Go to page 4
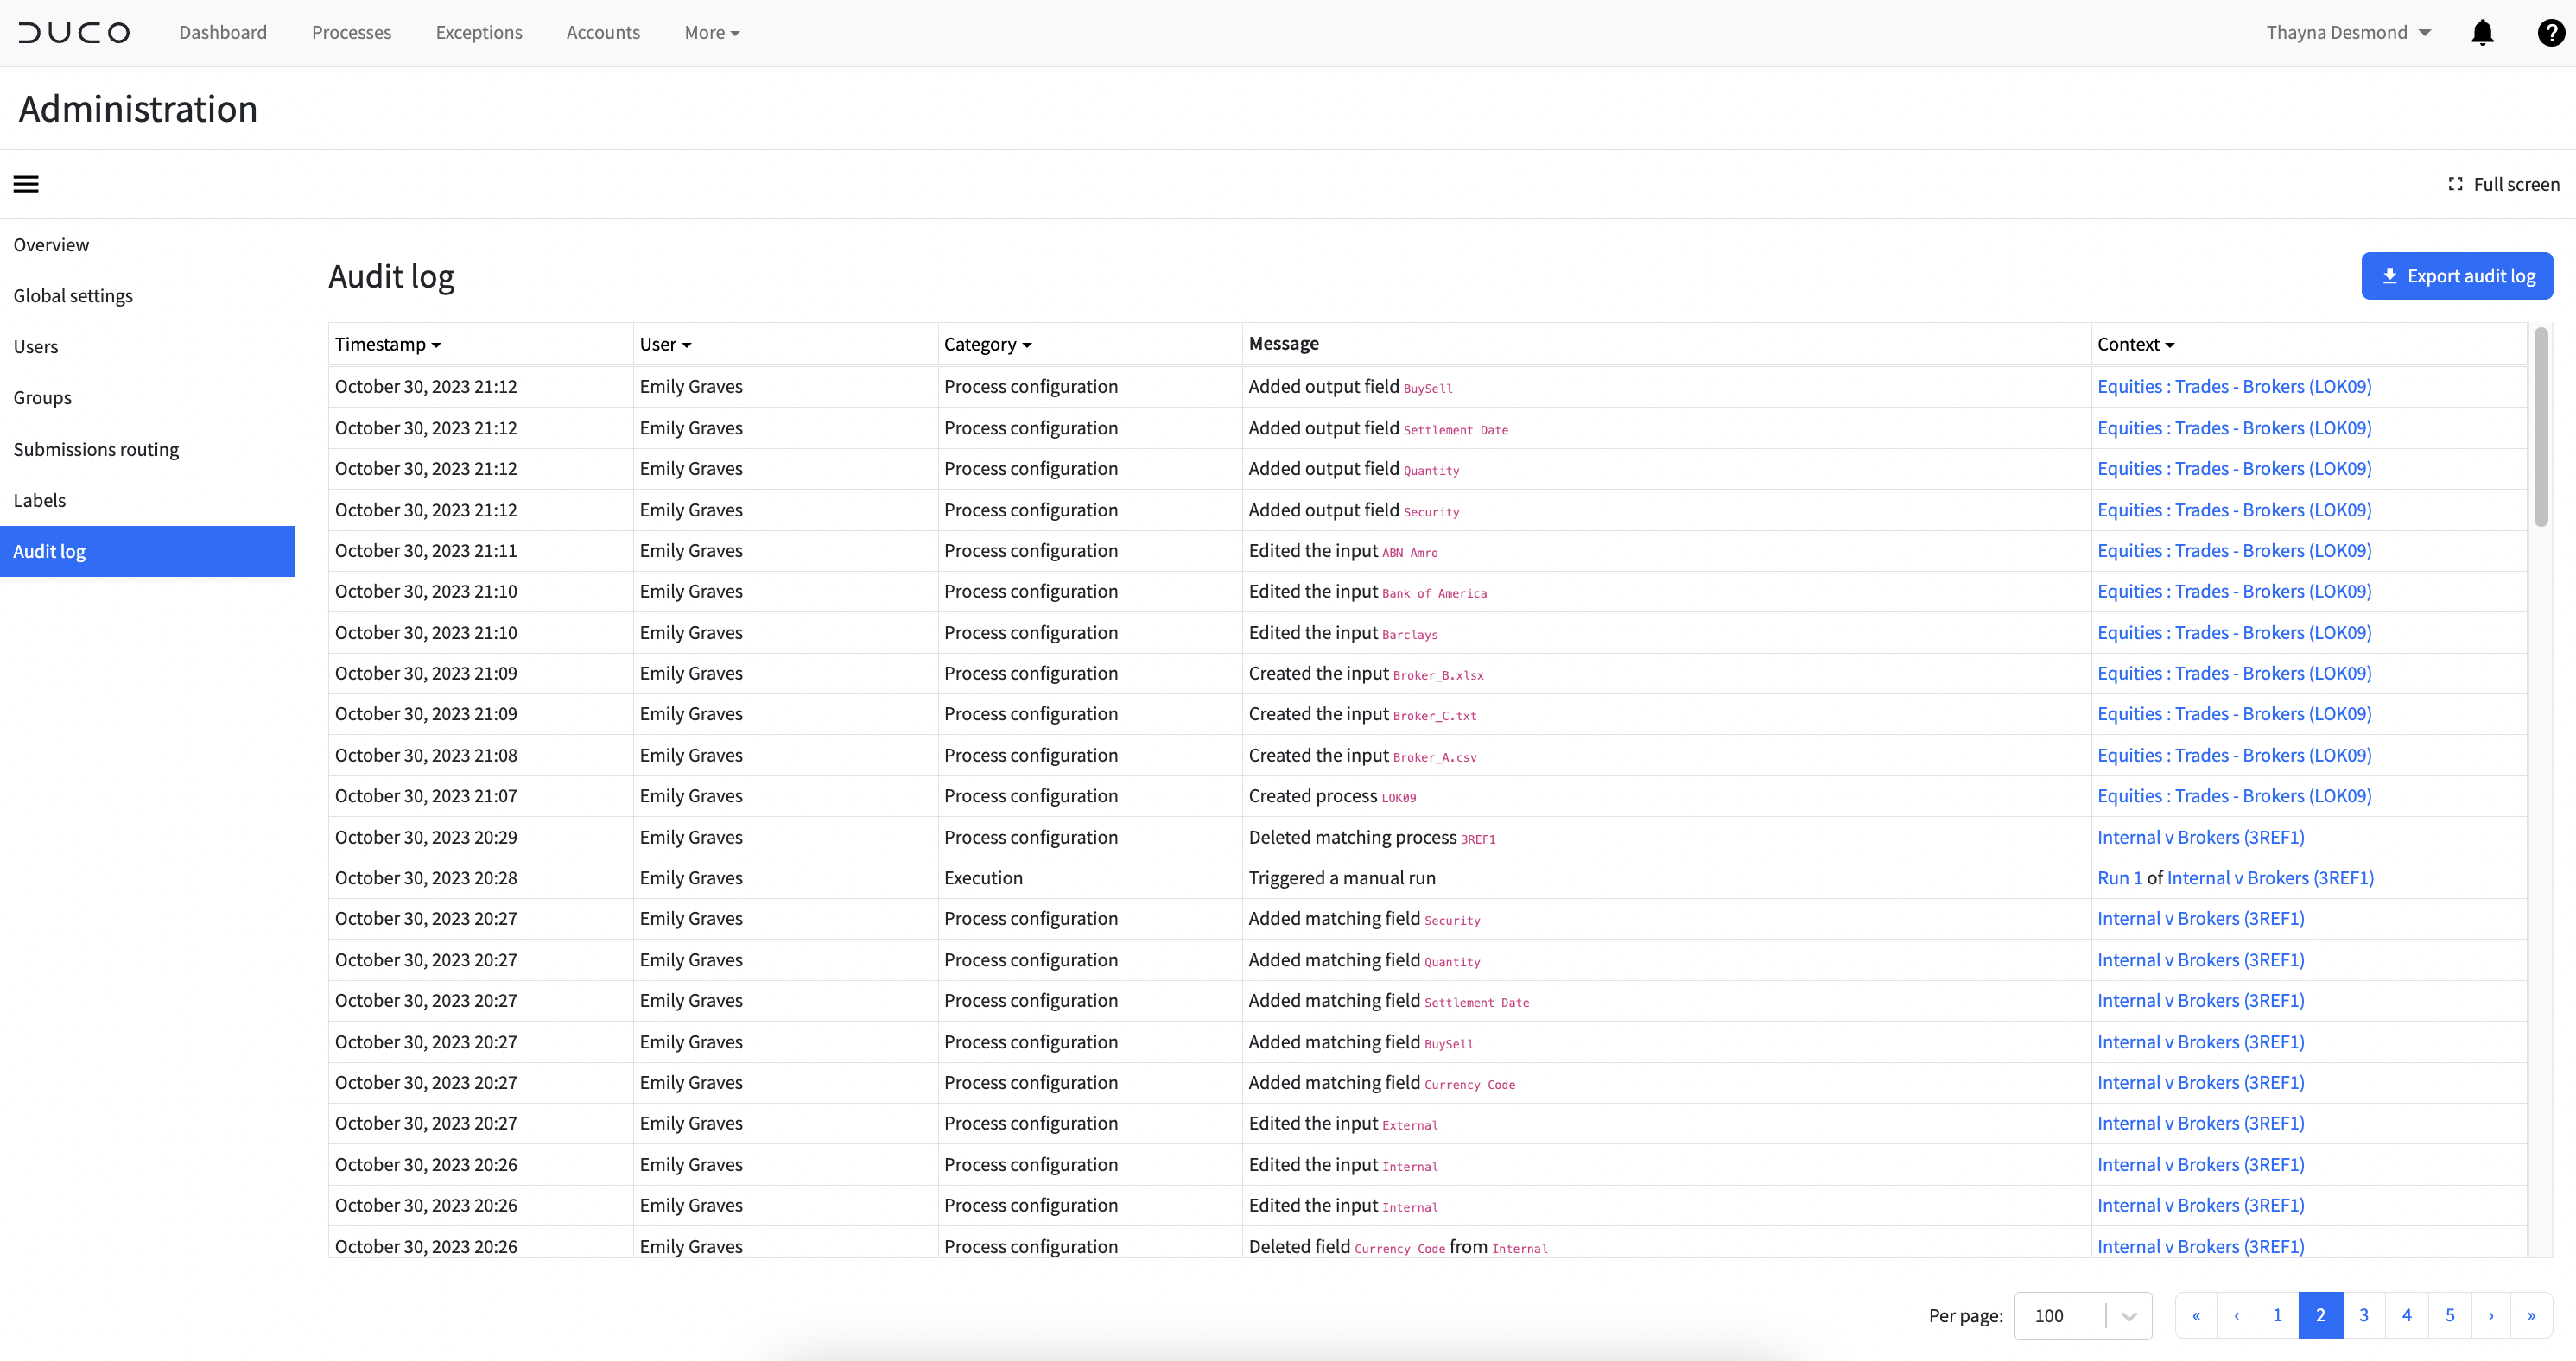 2407,1316
